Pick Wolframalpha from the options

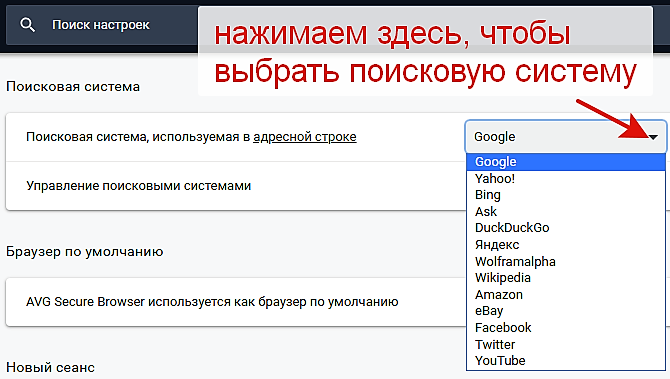(x=566, y=261)
